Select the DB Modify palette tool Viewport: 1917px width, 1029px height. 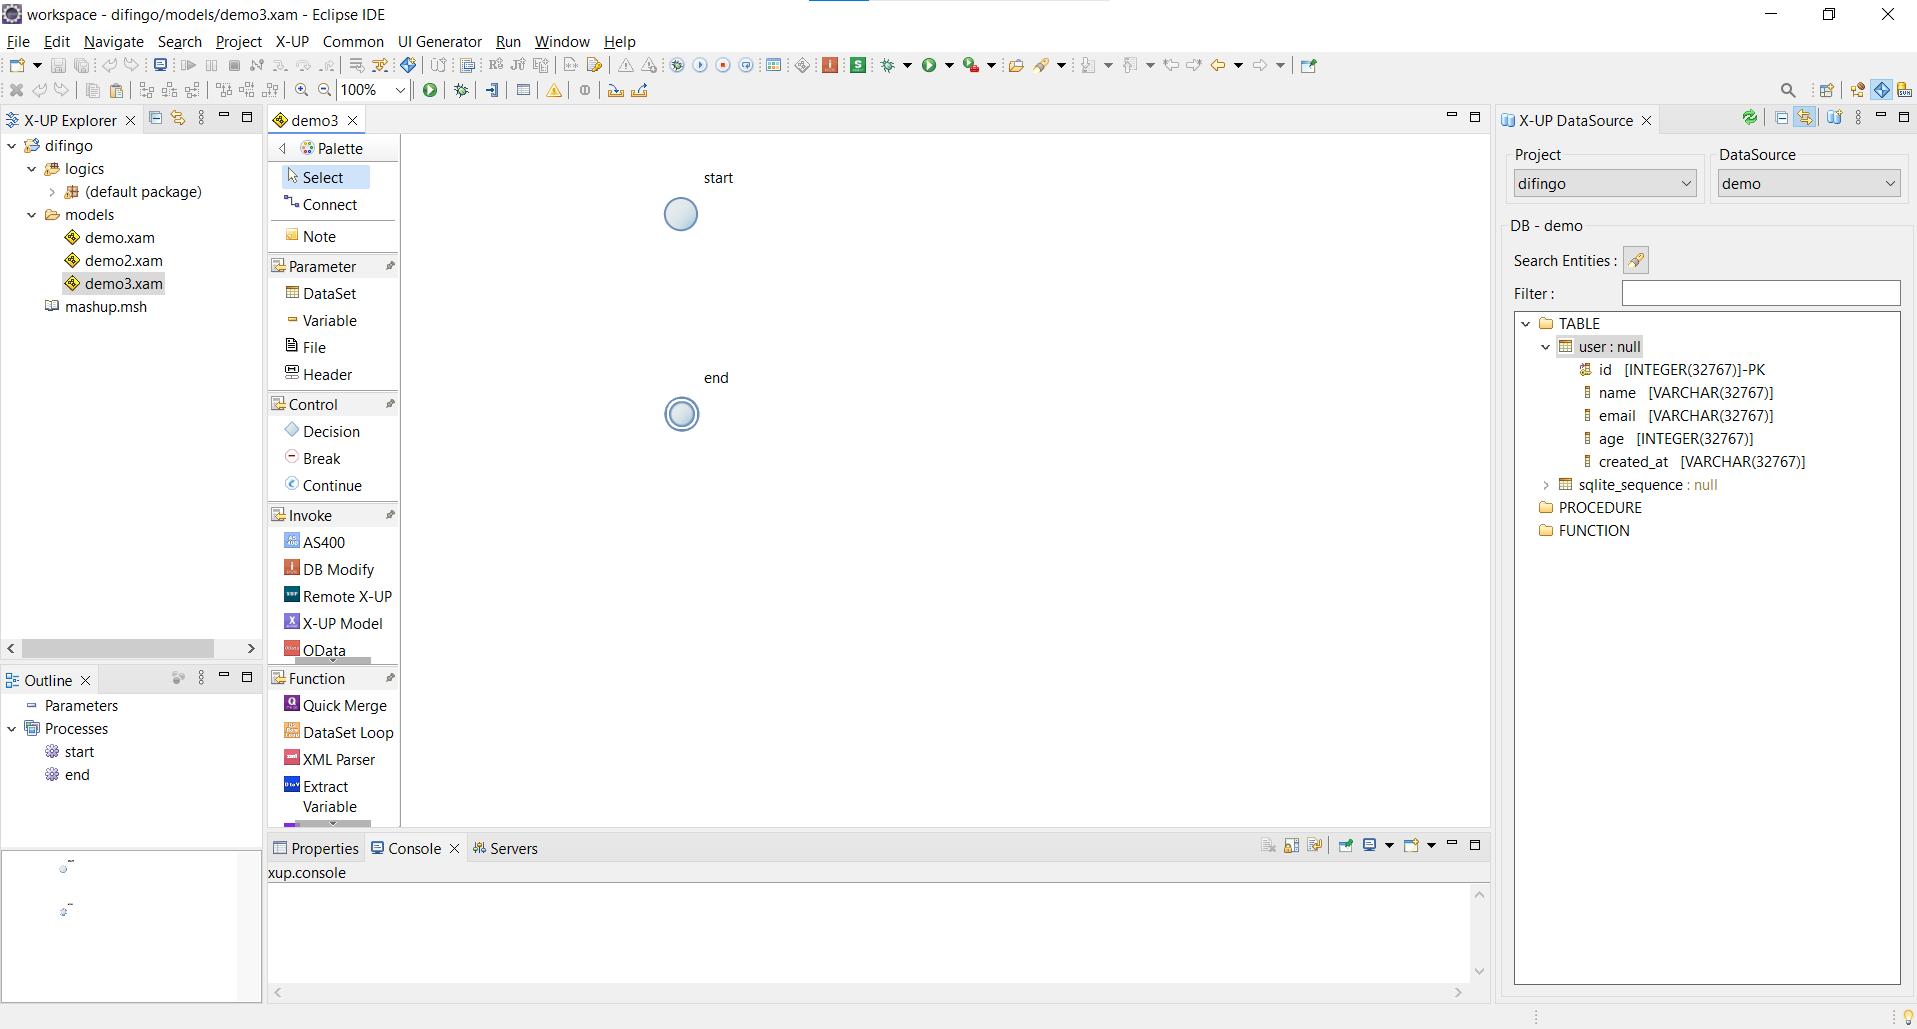337,569
